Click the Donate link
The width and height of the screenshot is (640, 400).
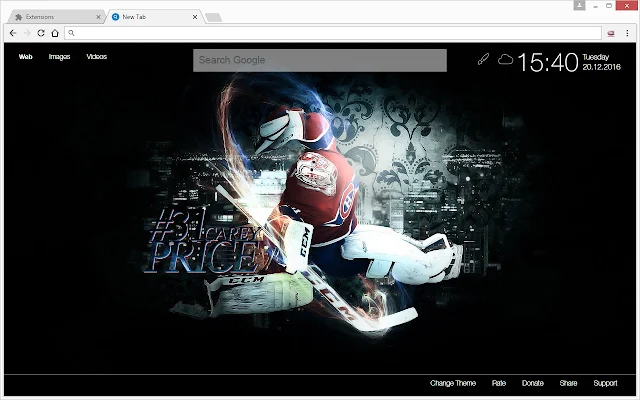(x=533, y=383)
